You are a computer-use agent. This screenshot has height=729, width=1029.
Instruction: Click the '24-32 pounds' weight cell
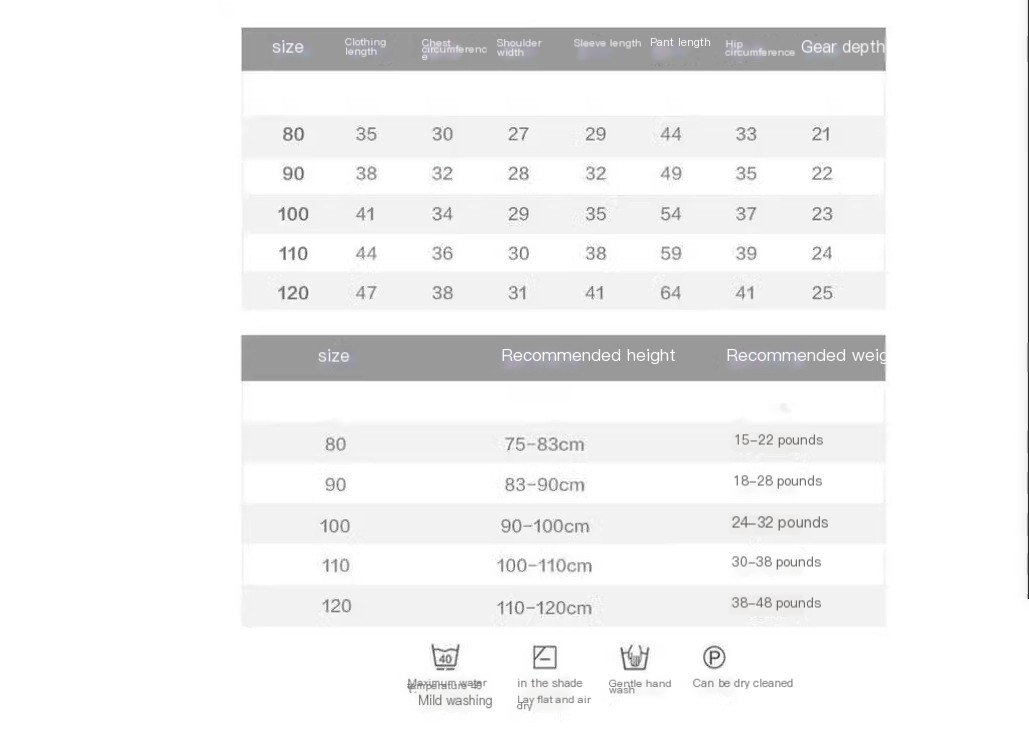tap(780, 522)
